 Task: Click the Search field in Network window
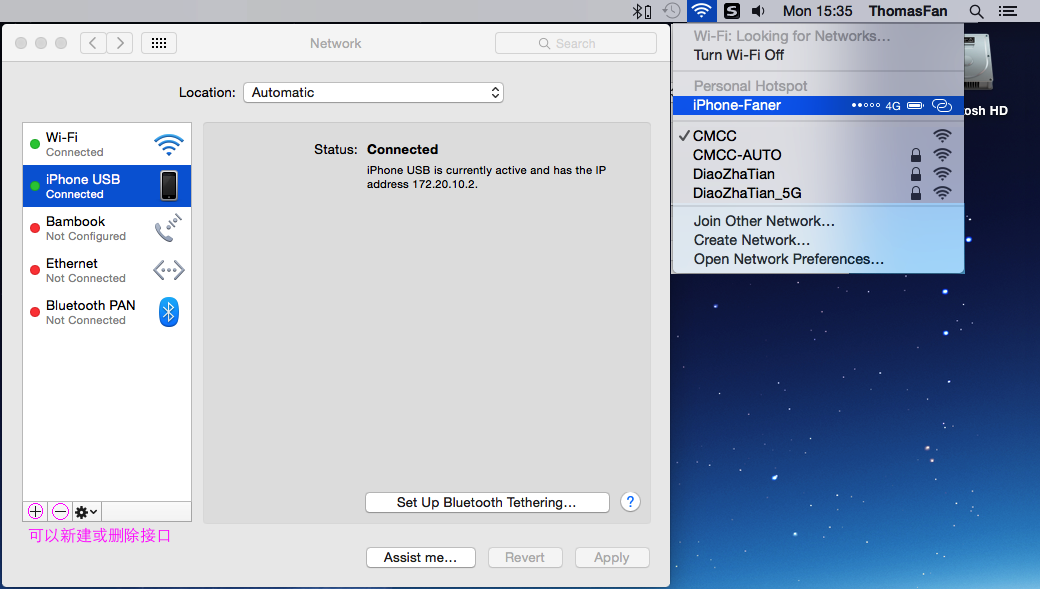576,43
